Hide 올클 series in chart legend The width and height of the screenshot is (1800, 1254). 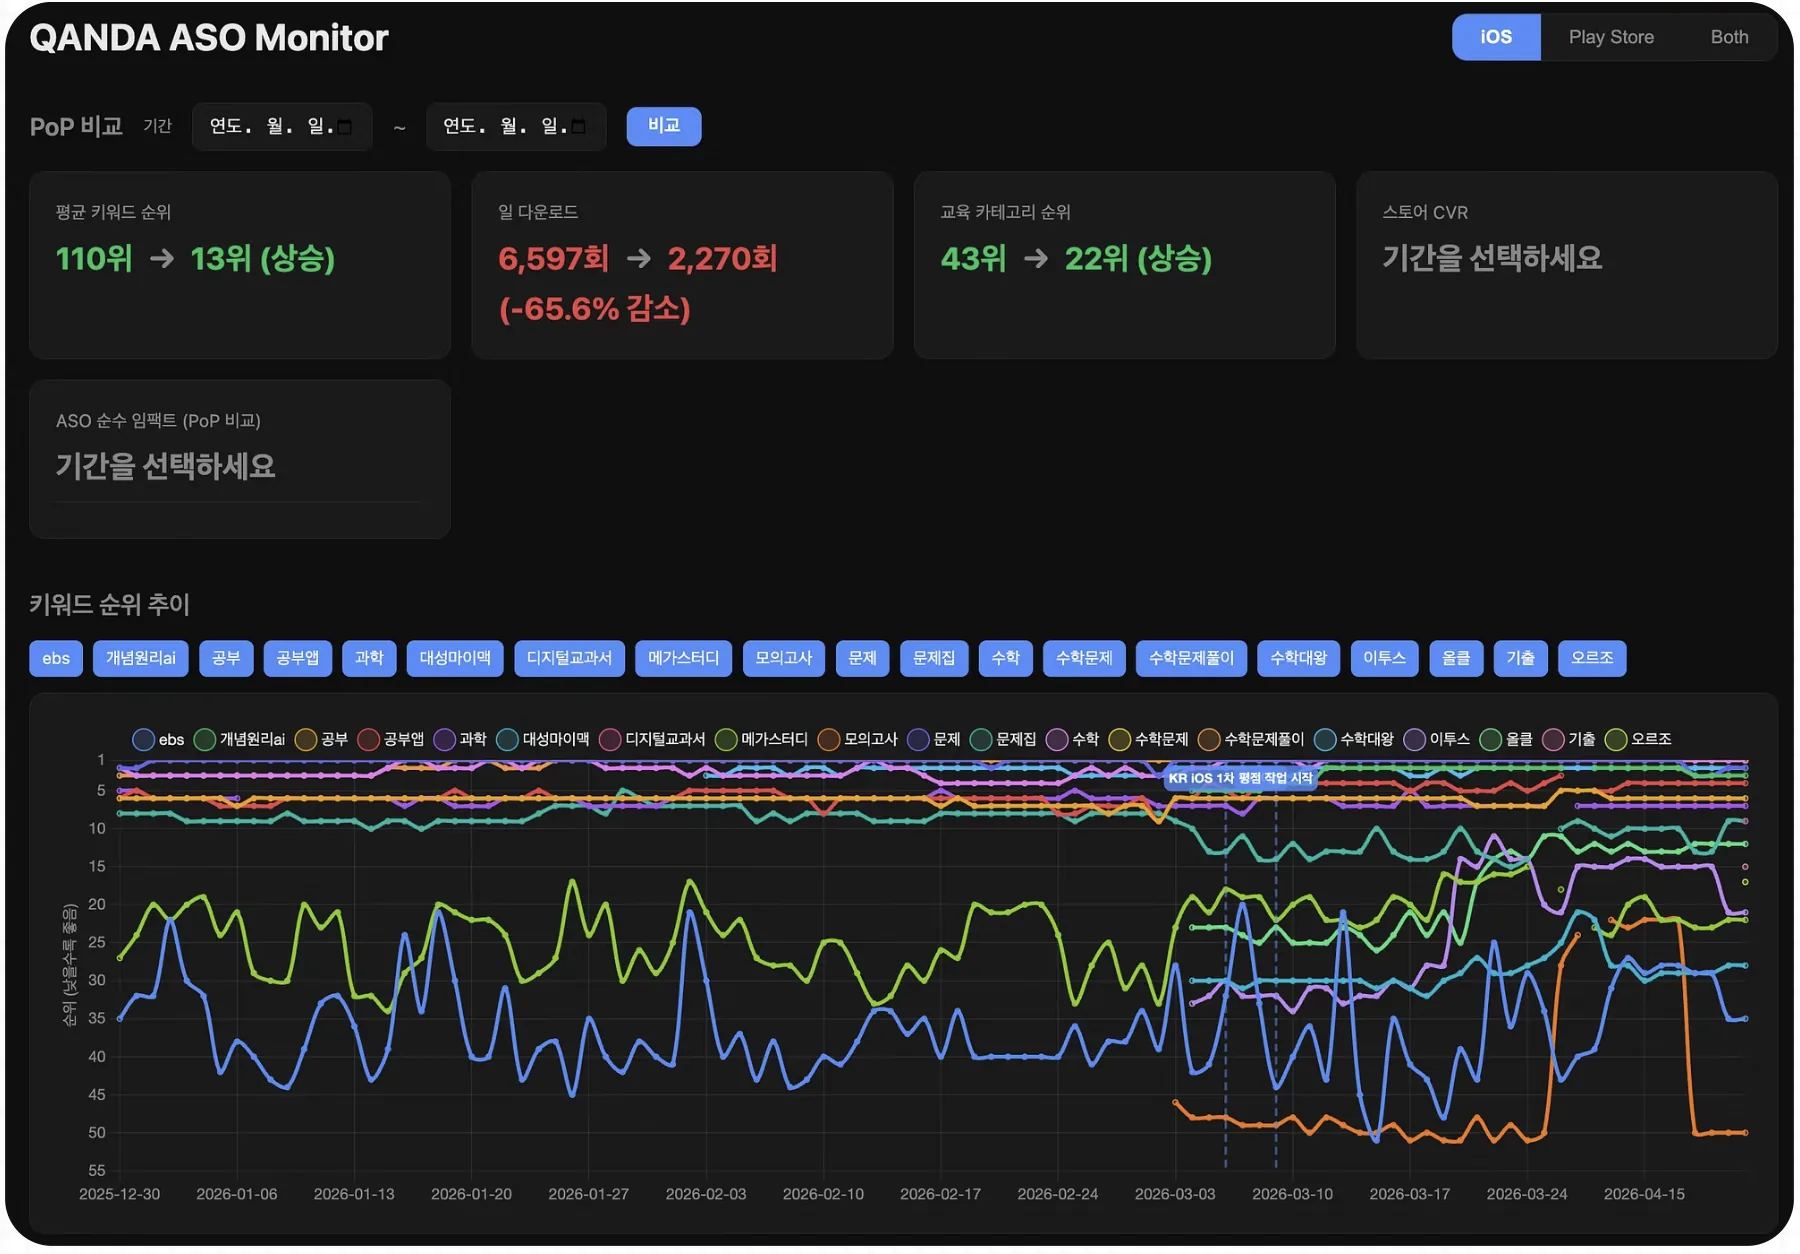1506,739
